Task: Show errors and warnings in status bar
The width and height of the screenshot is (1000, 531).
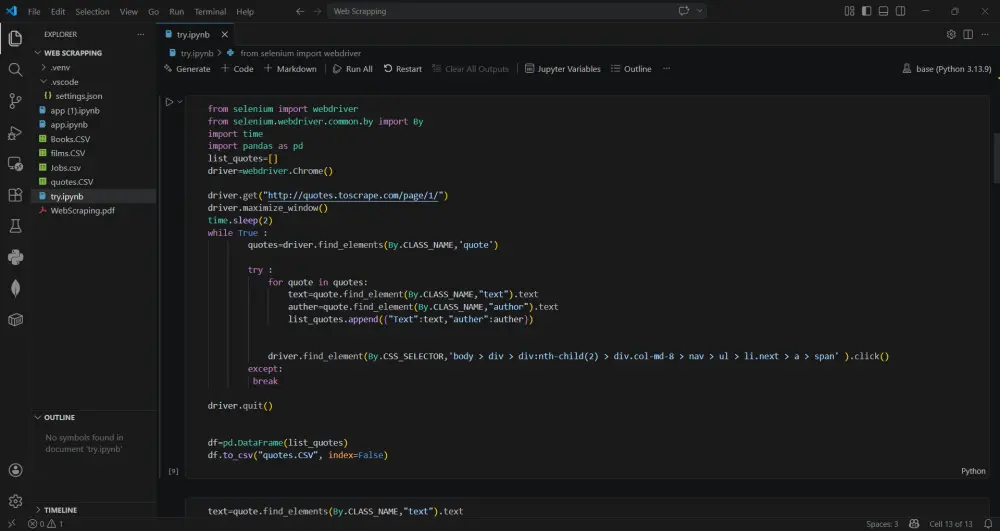Action: pyautogui.click(x=45, y=524)
